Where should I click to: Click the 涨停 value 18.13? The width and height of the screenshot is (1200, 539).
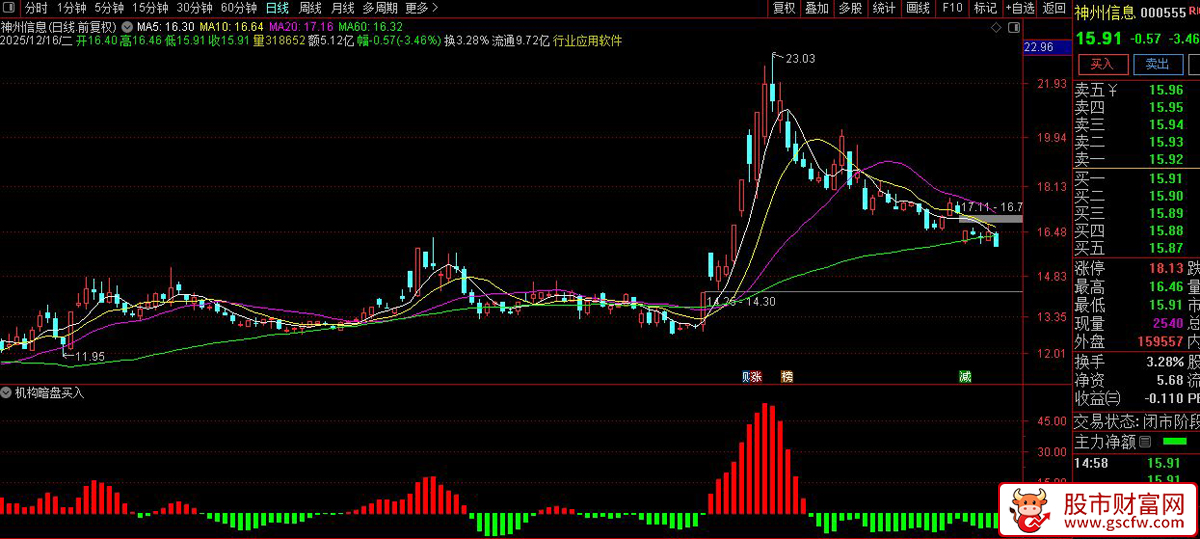click(x=1166, y=268)
